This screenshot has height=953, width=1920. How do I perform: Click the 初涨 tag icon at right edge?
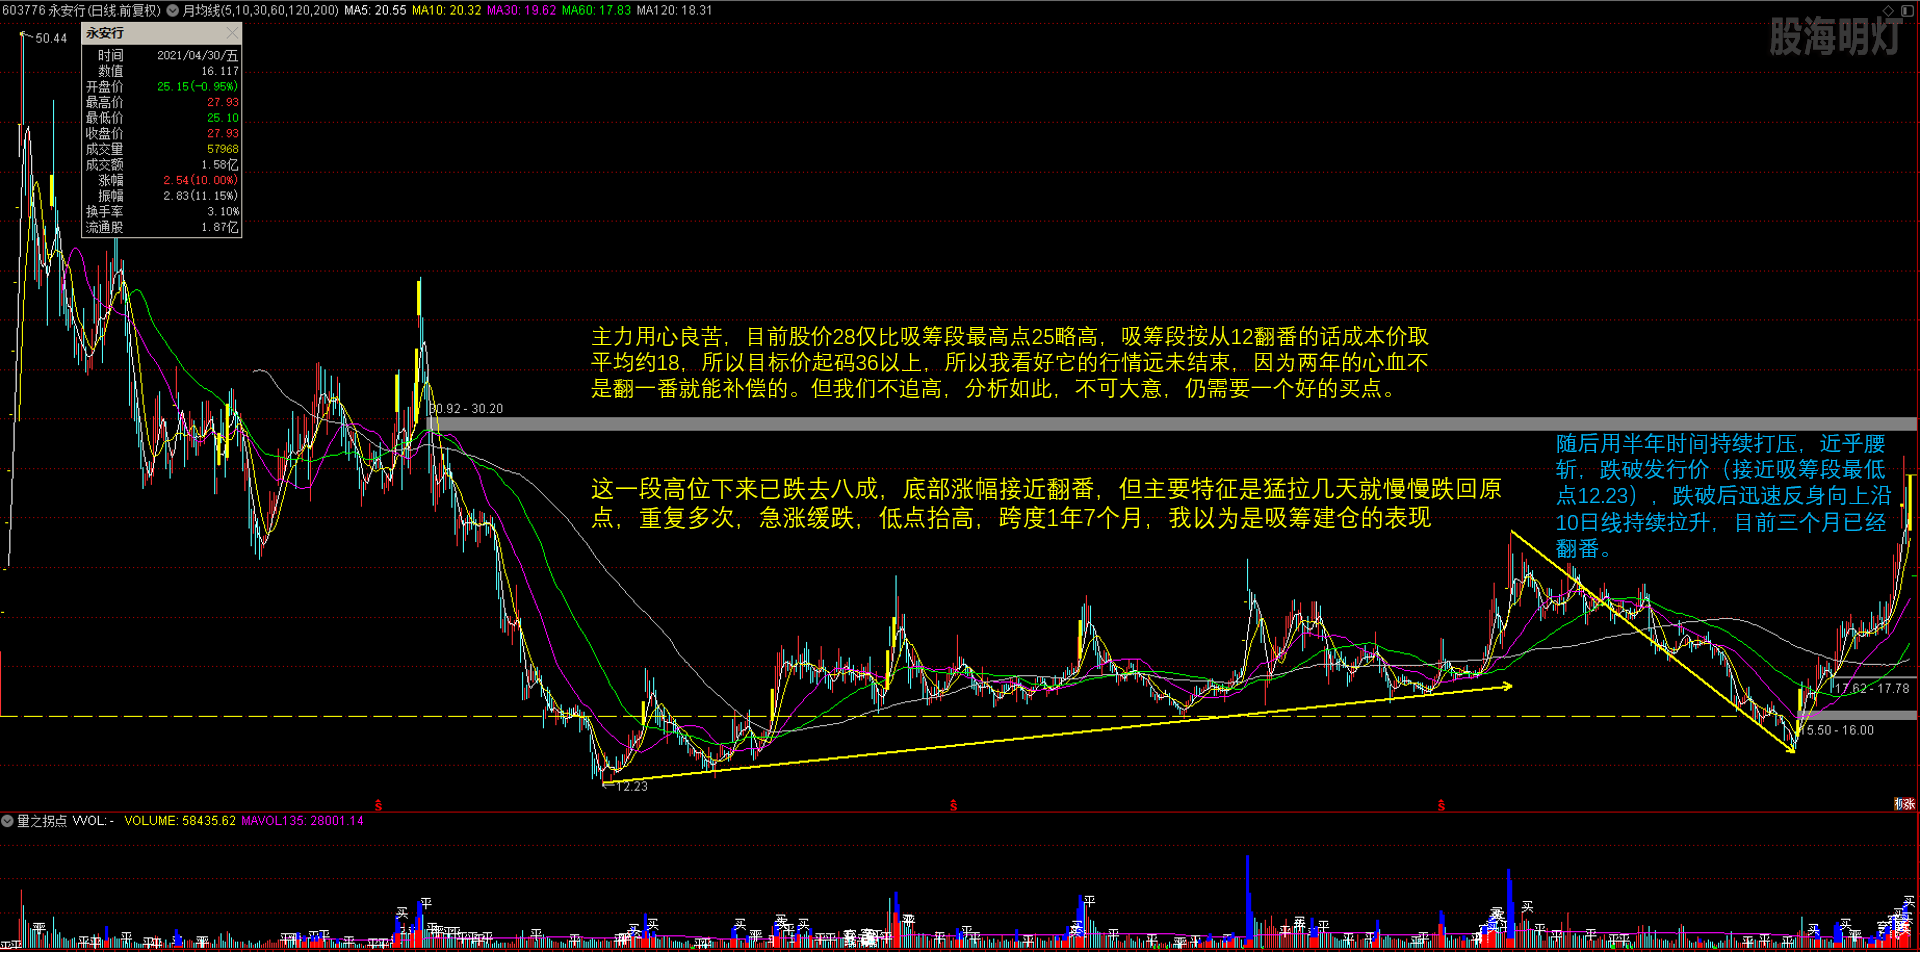pos(1904,804)
